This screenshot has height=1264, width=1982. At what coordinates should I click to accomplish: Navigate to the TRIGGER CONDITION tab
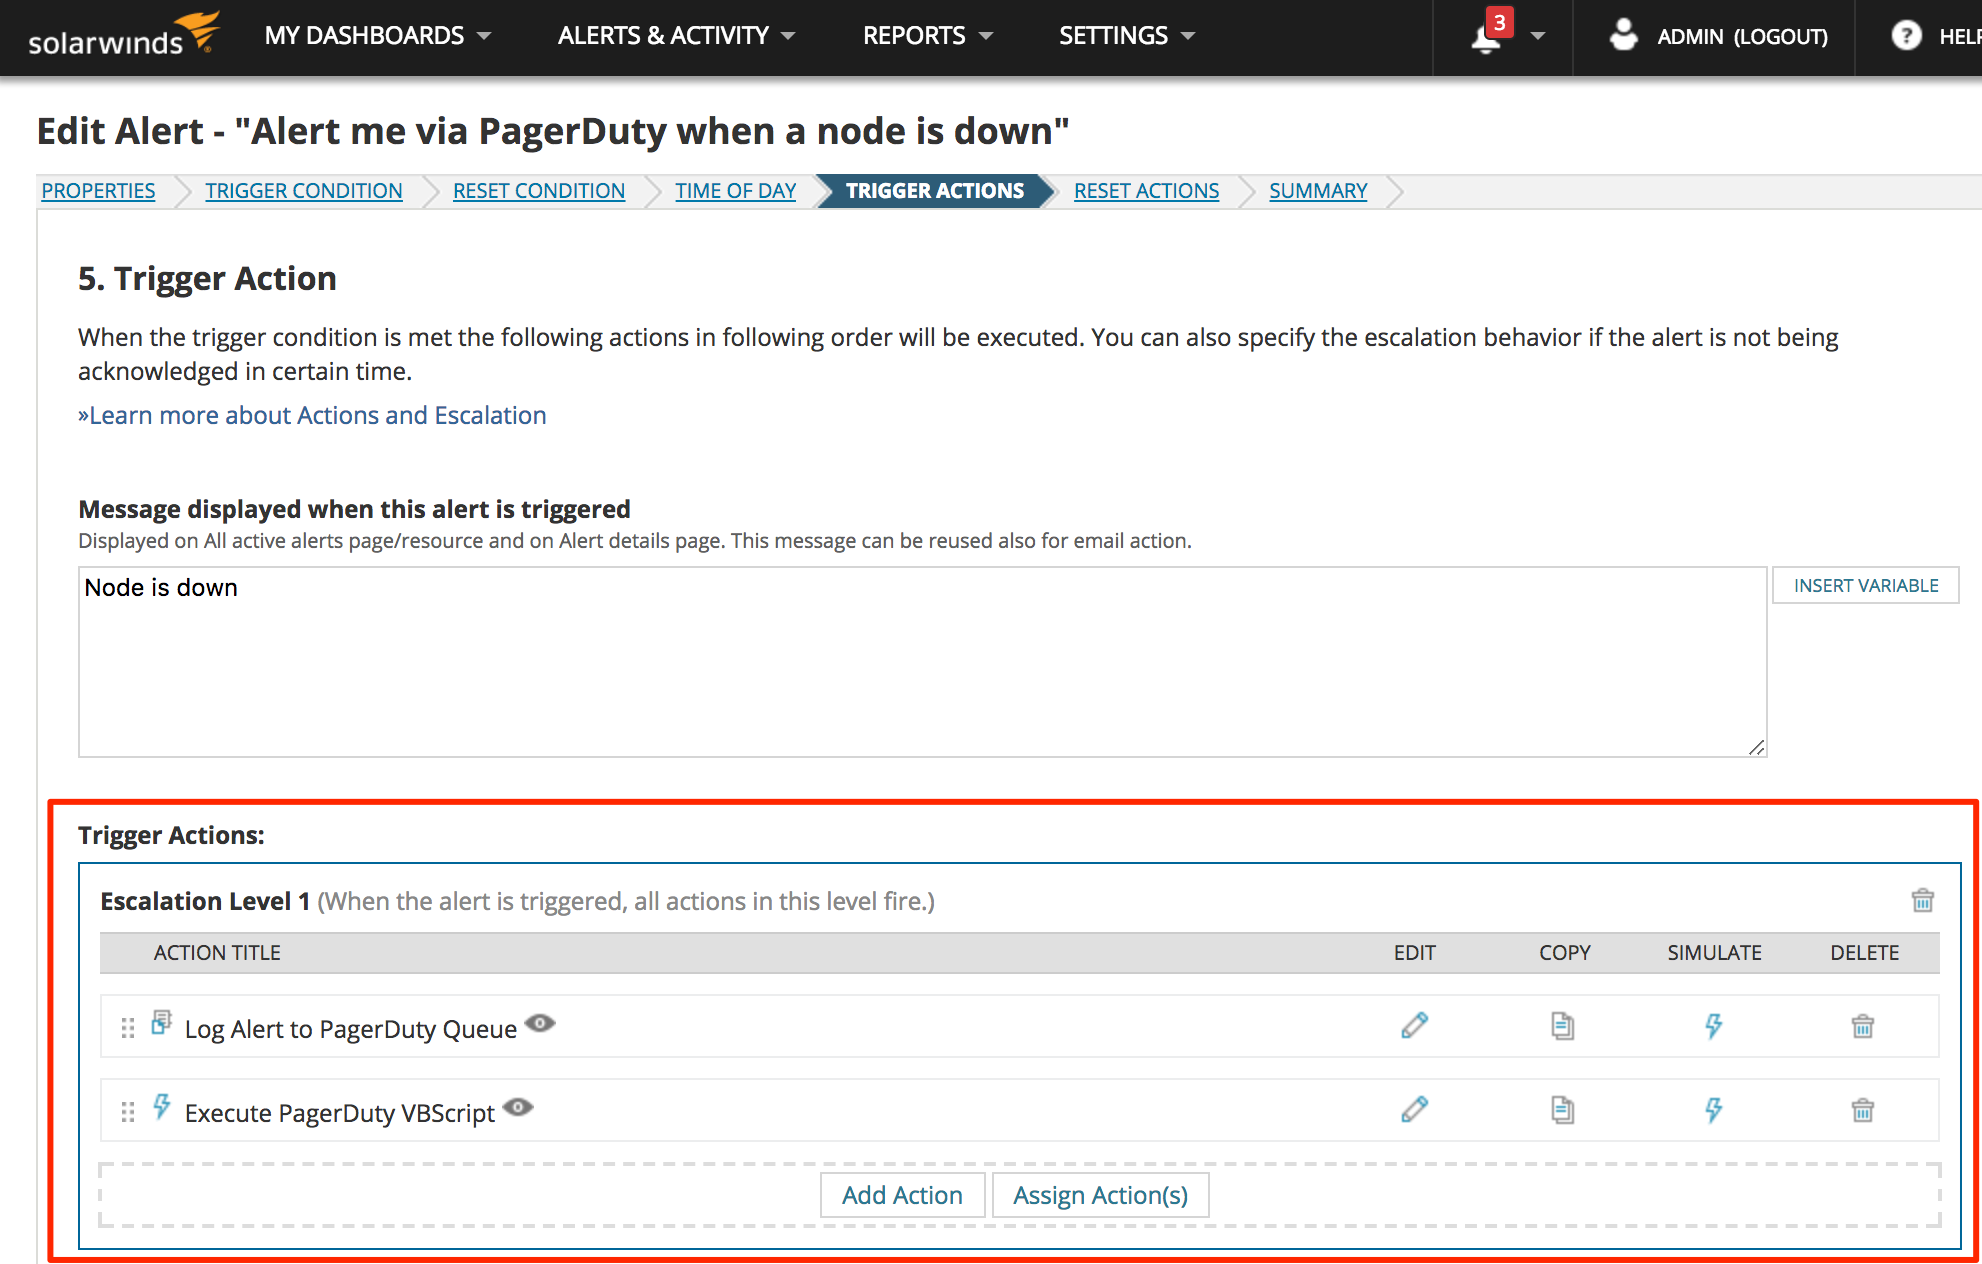tap(303, 189)
